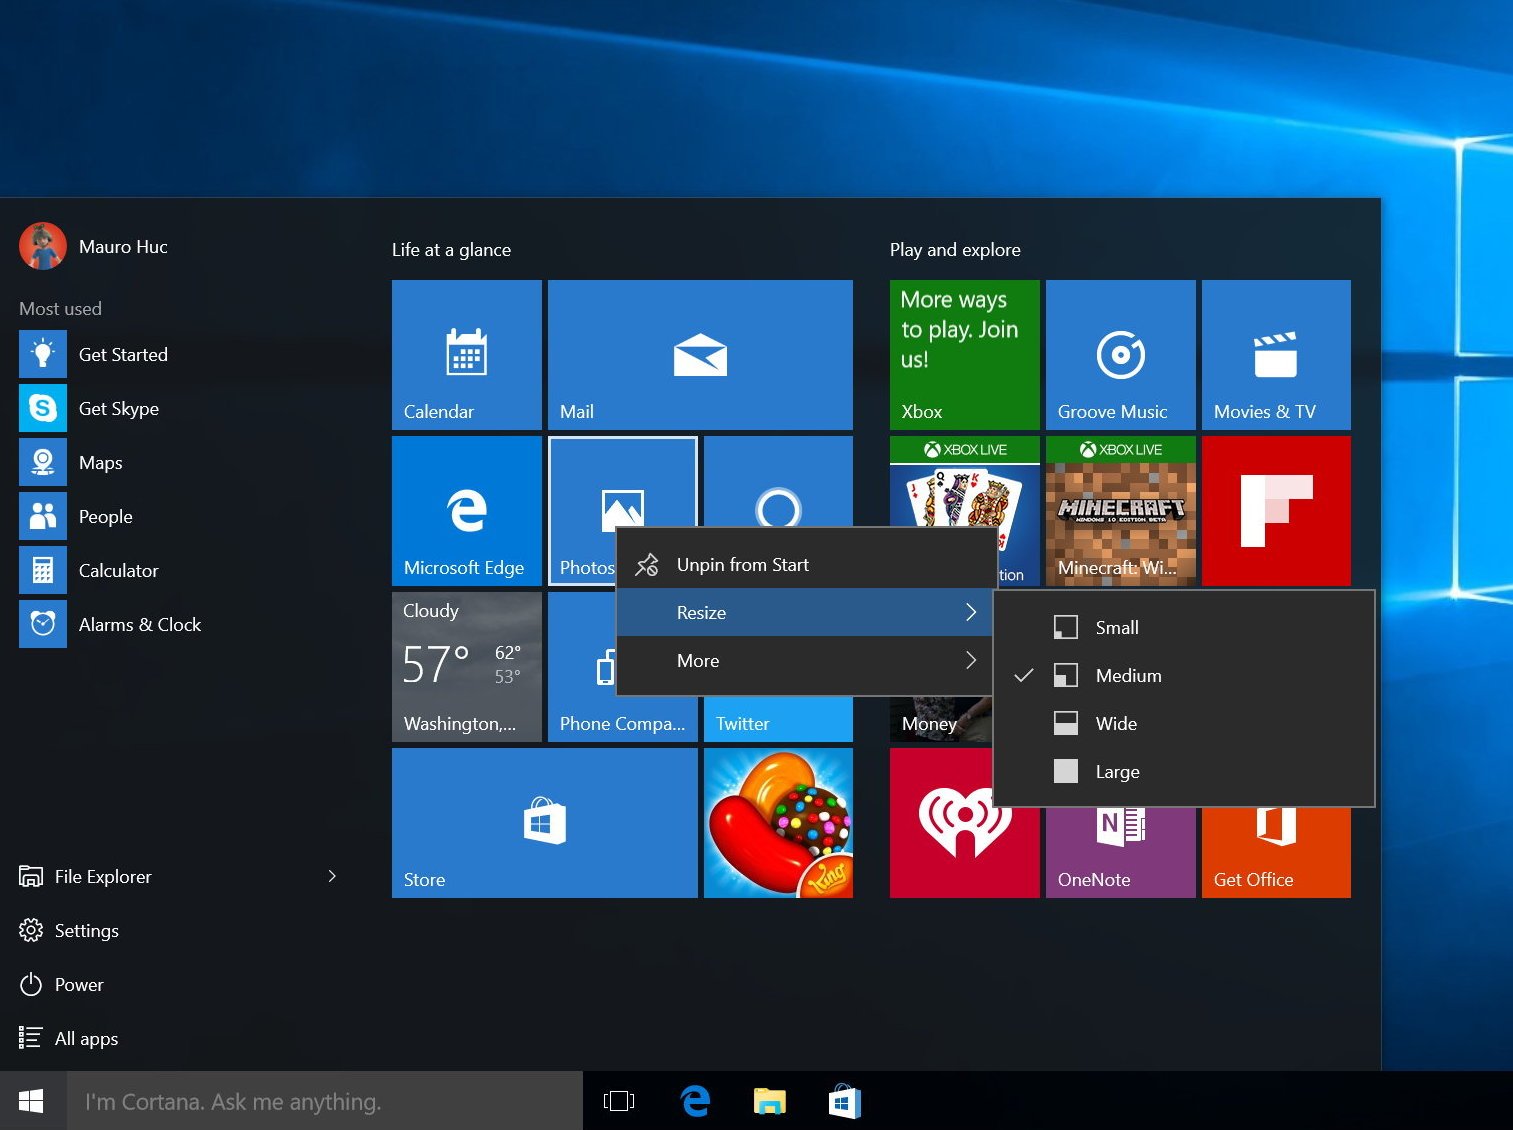
Task: Open Movies & TV tile
Action: click(x=1275, y=354)
